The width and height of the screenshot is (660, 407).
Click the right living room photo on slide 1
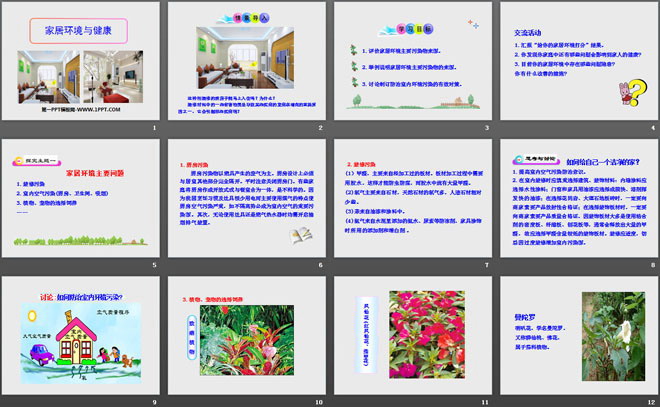[x=113, y=77]
